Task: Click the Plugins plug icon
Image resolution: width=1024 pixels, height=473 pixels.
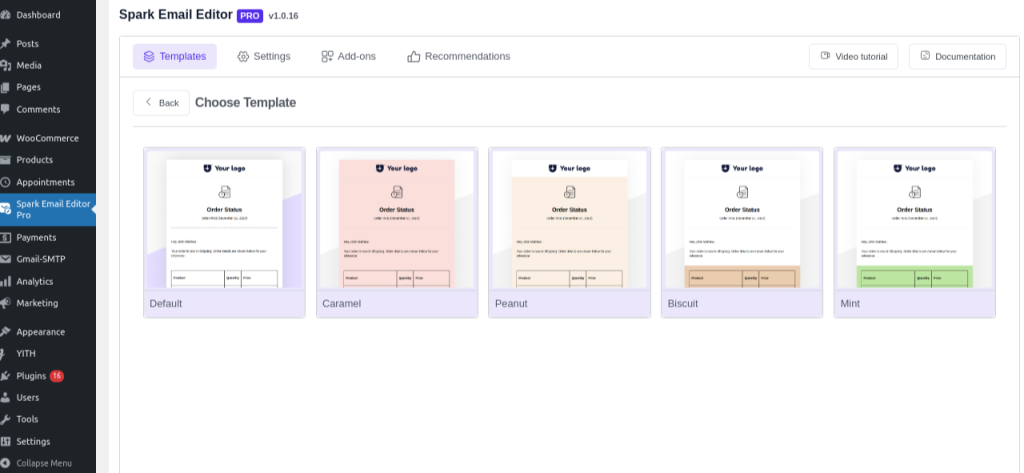Action: pyautogui.click(x=5, y=376)
